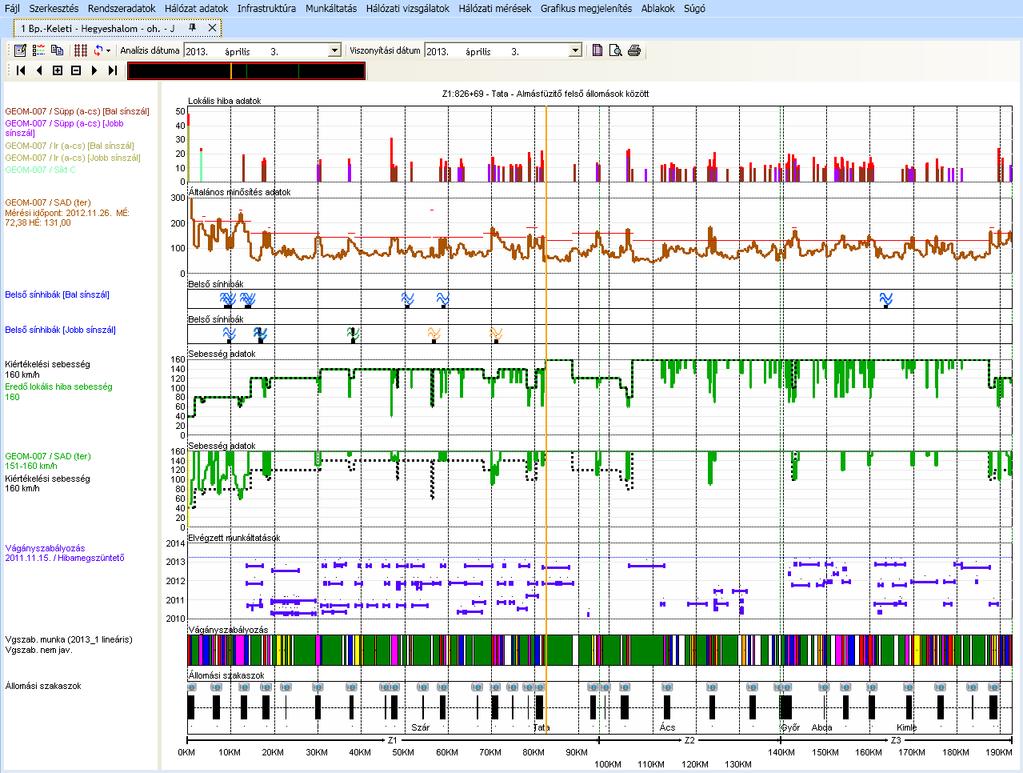Pin the Bp.-Keleti - Hegyeshalom tab
Image resolution: width=1023 pixels, height=773 pixels.
pyautogui.click(x=192, y=28)
